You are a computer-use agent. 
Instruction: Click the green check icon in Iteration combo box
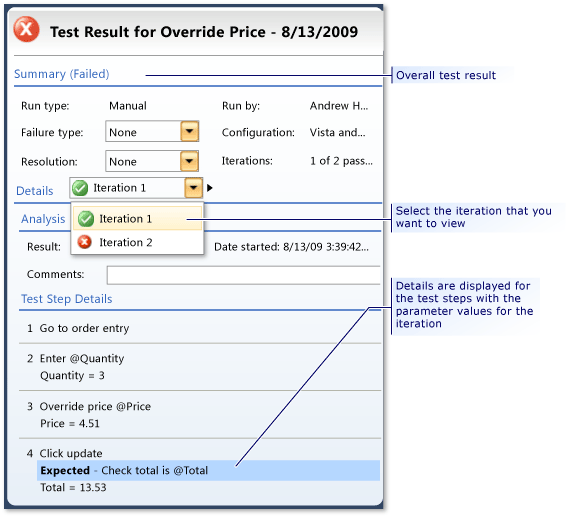click(80, 188)
